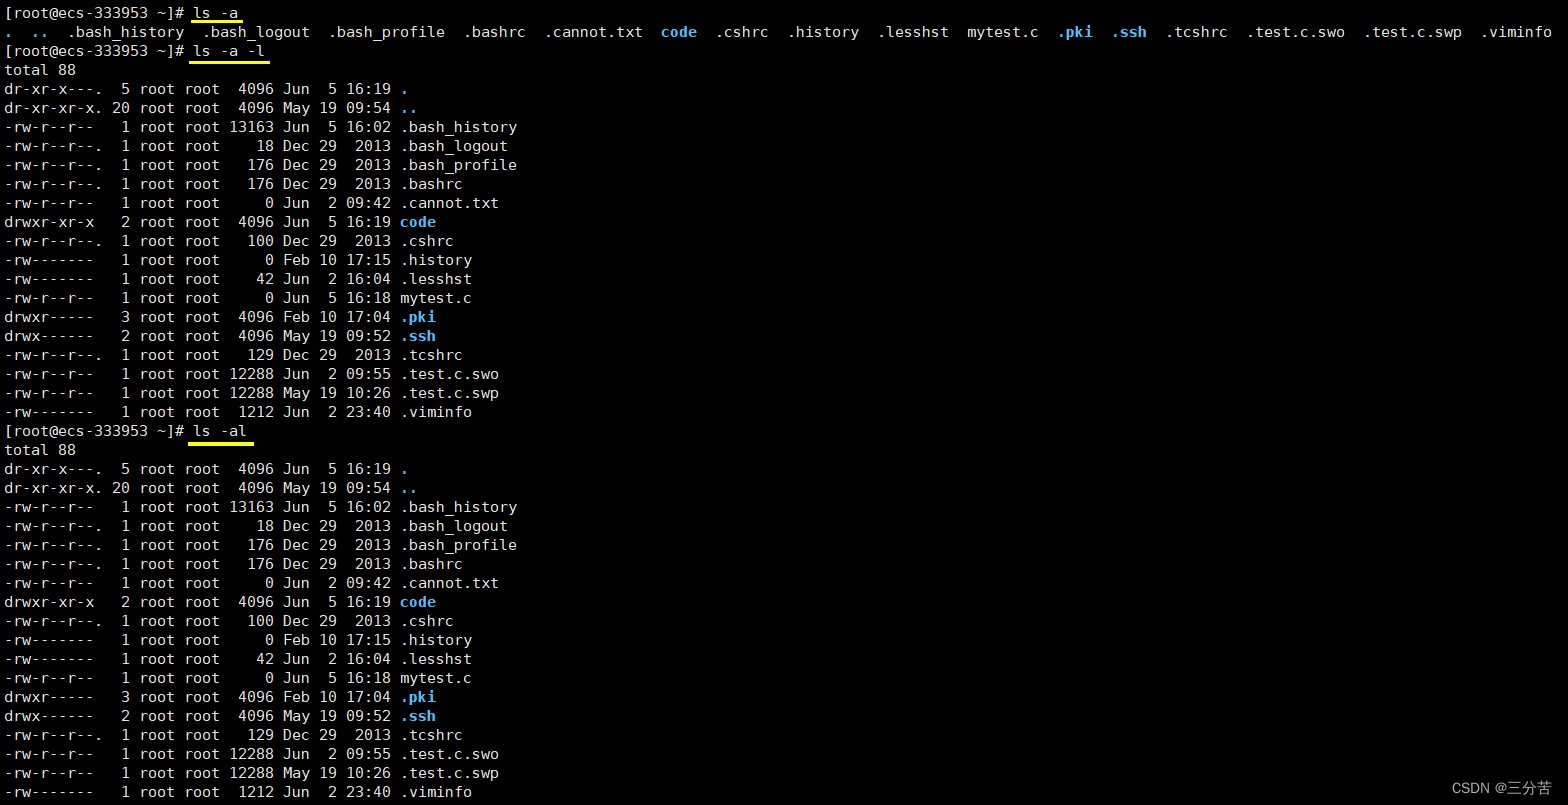Click size '13163' in the 'ls -a -l' listing
Screen dimensions: 1568x805
(251, 127)
